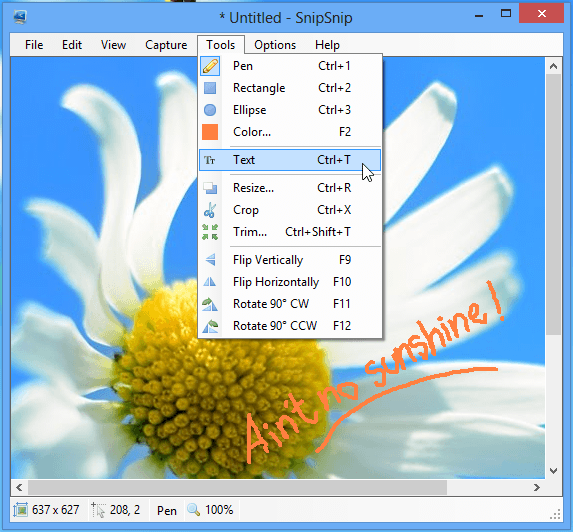Screen dimensions: 573x532
Task: Choose Flip Vertically menu entry
Action: click(x=290, y=260)
